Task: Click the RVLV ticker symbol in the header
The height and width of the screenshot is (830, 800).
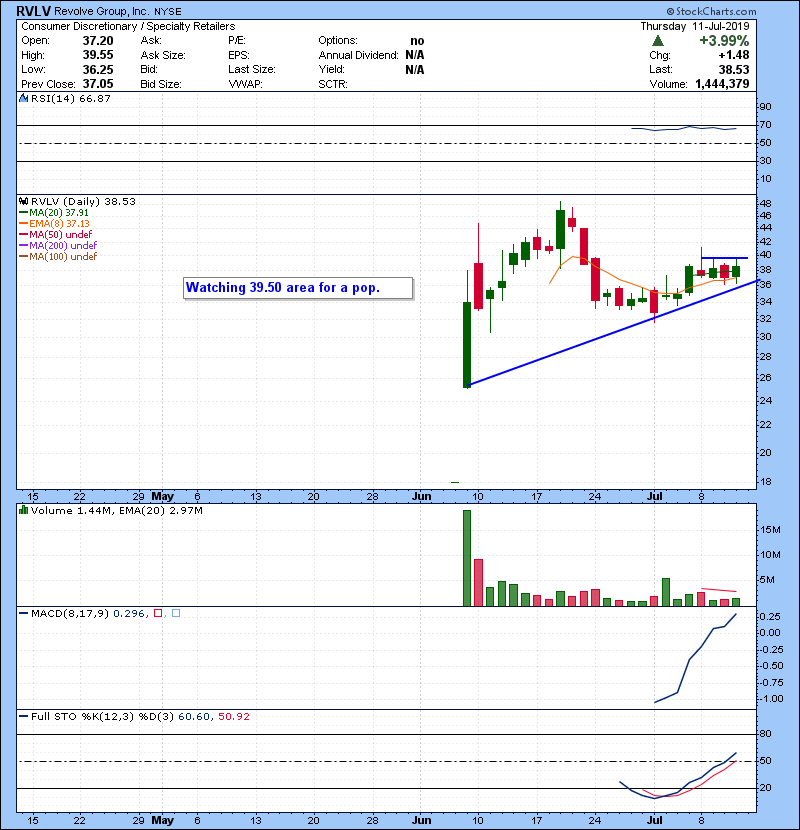Action: click(33, 11)
